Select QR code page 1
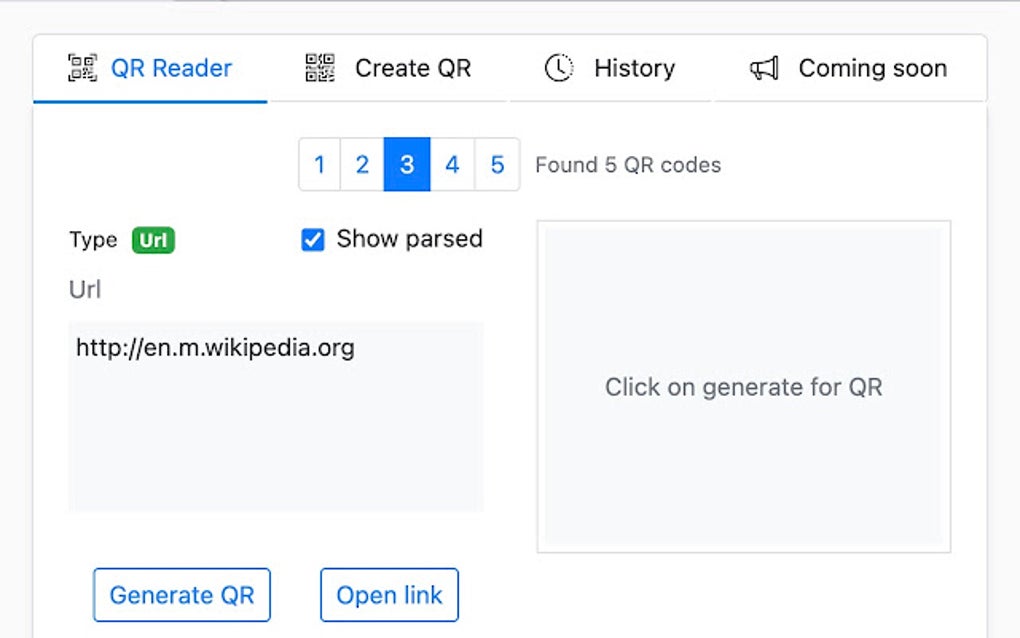This screenshot has height=638, width=1020. (318, 164)
